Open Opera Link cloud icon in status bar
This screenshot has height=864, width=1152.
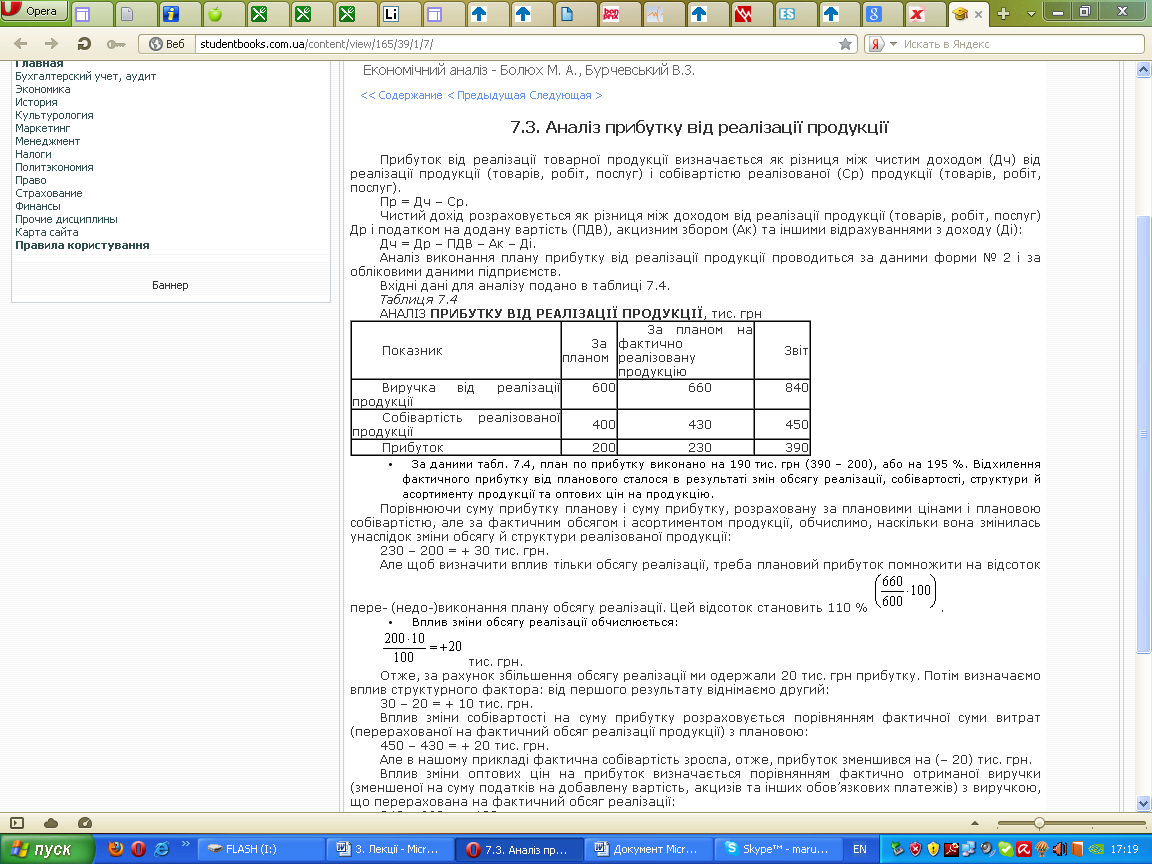point(51,823)
